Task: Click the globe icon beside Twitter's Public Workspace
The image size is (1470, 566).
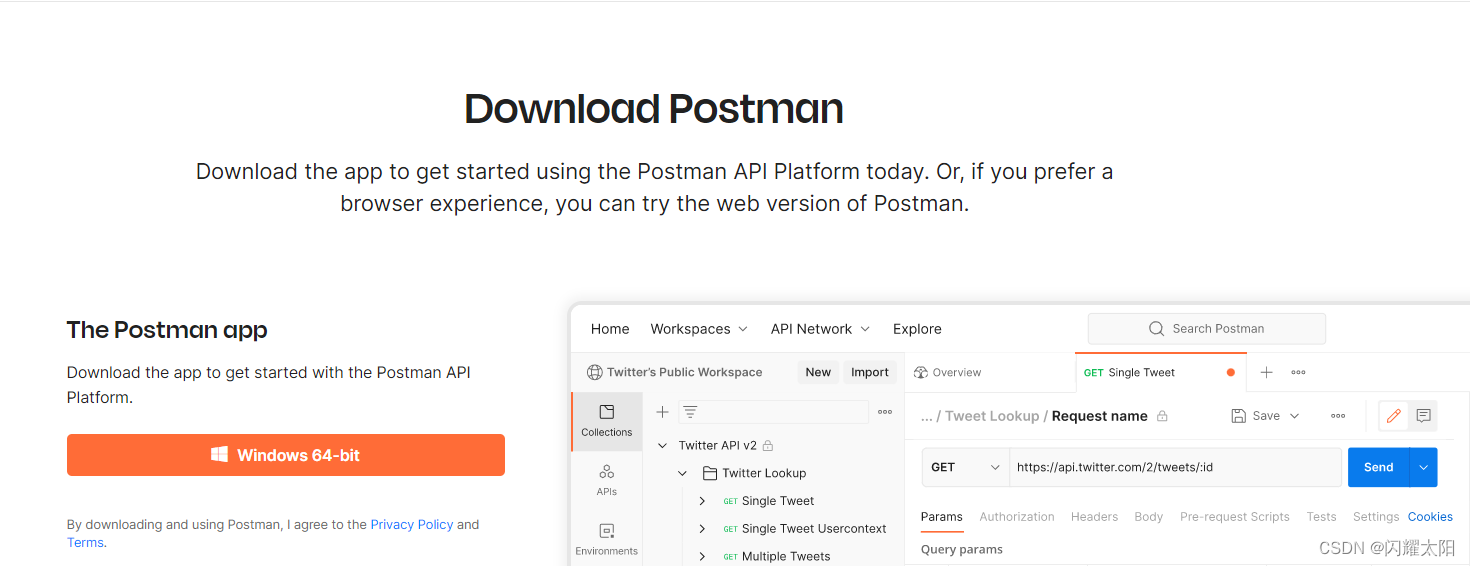Action: point(595,372)
